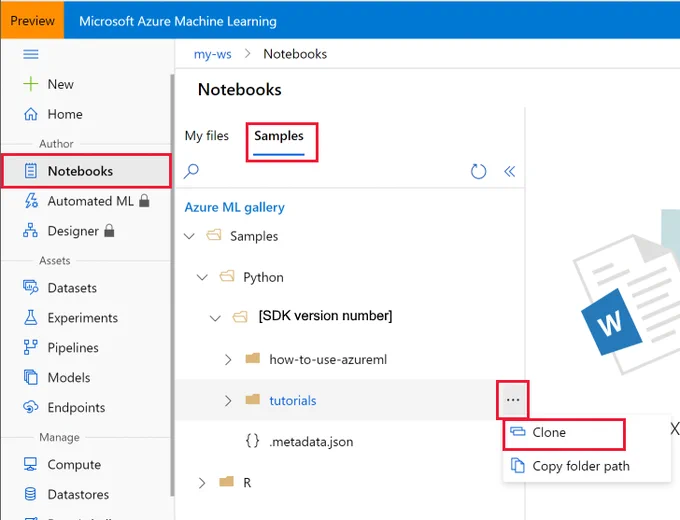680x520 pixels.
Task: Select the Samples tab
Action: click(279, 136)
